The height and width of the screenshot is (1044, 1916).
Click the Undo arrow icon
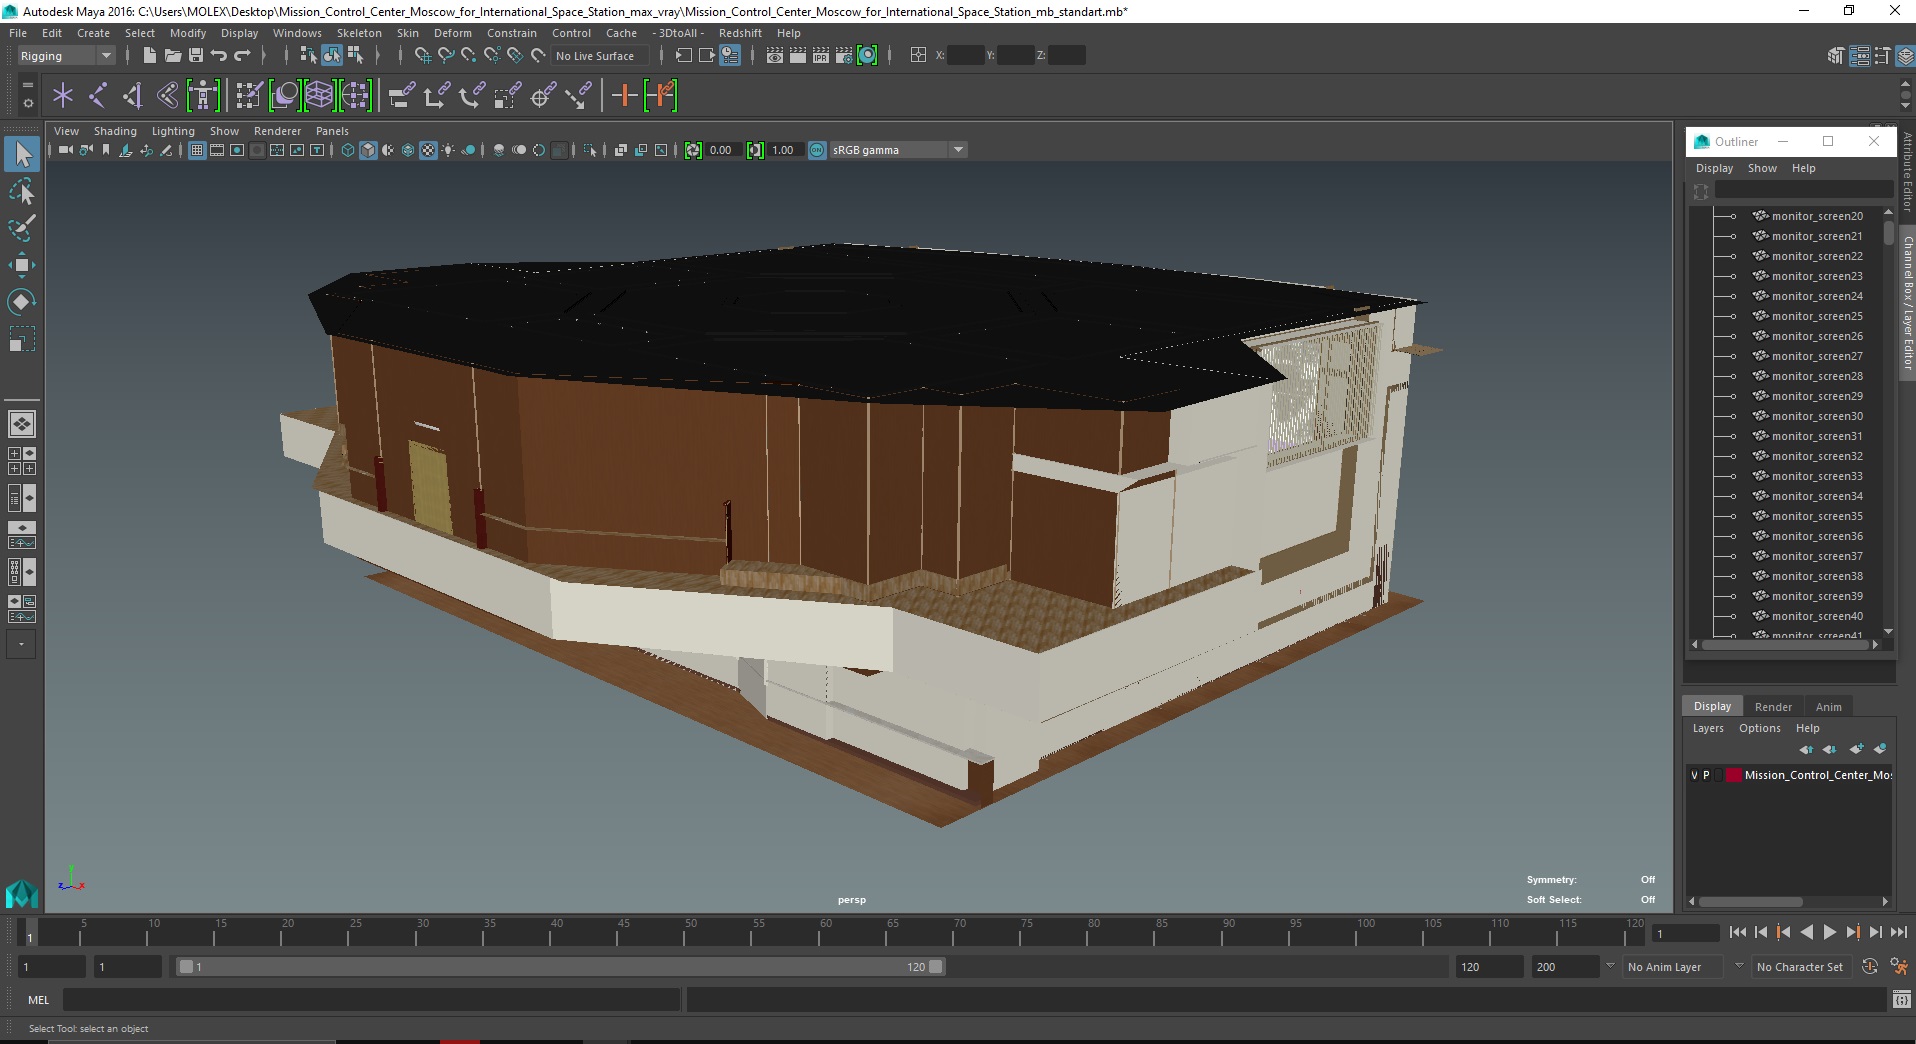pos(219,56)
